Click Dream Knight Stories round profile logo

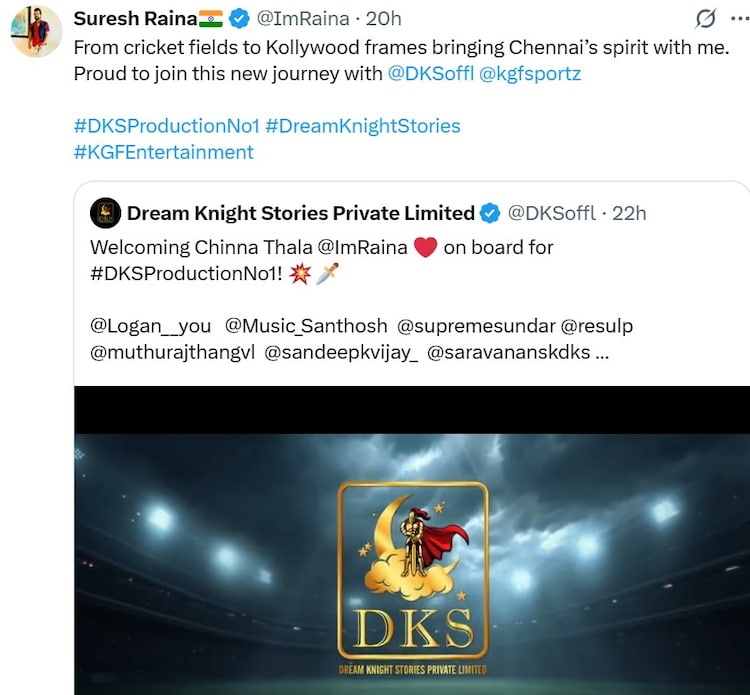pos(105,213)
